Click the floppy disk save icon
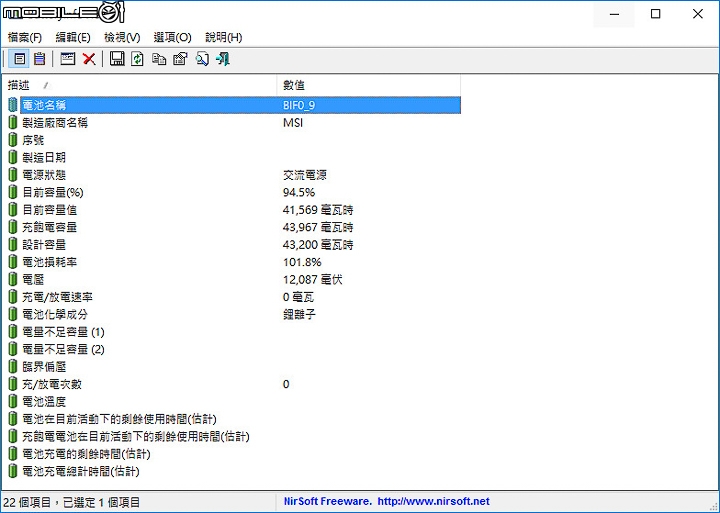Image resolution: width=720 pixels, height=513 pixels. click(x=117, y=59)
